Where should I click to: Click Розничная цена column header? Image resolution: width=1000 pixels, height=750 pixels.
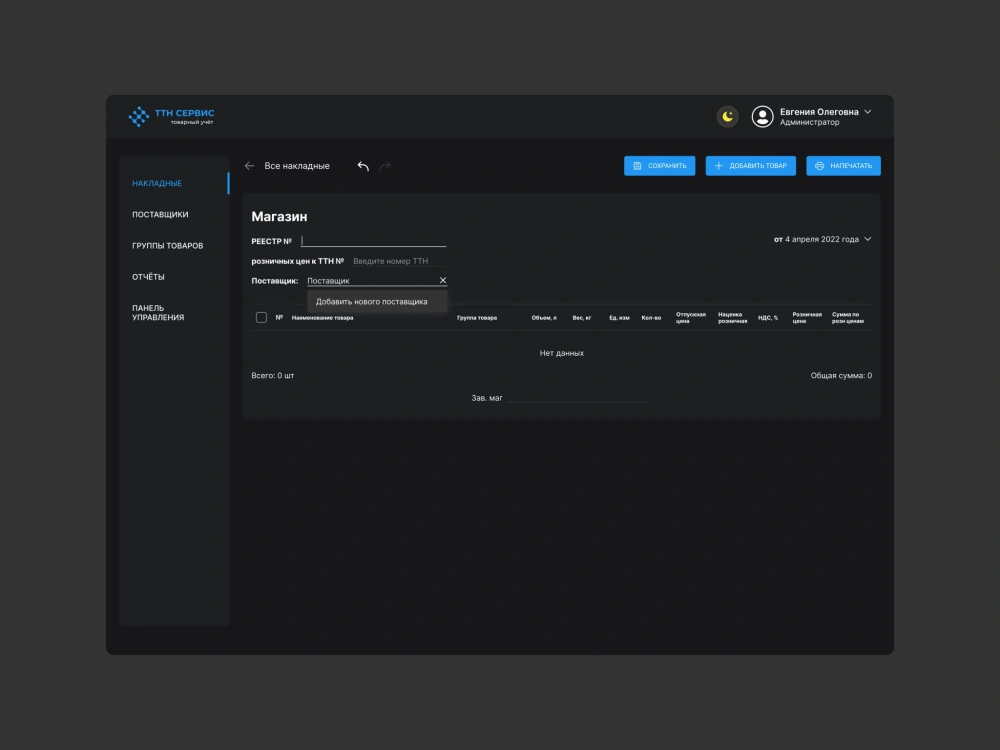point(807,318)
